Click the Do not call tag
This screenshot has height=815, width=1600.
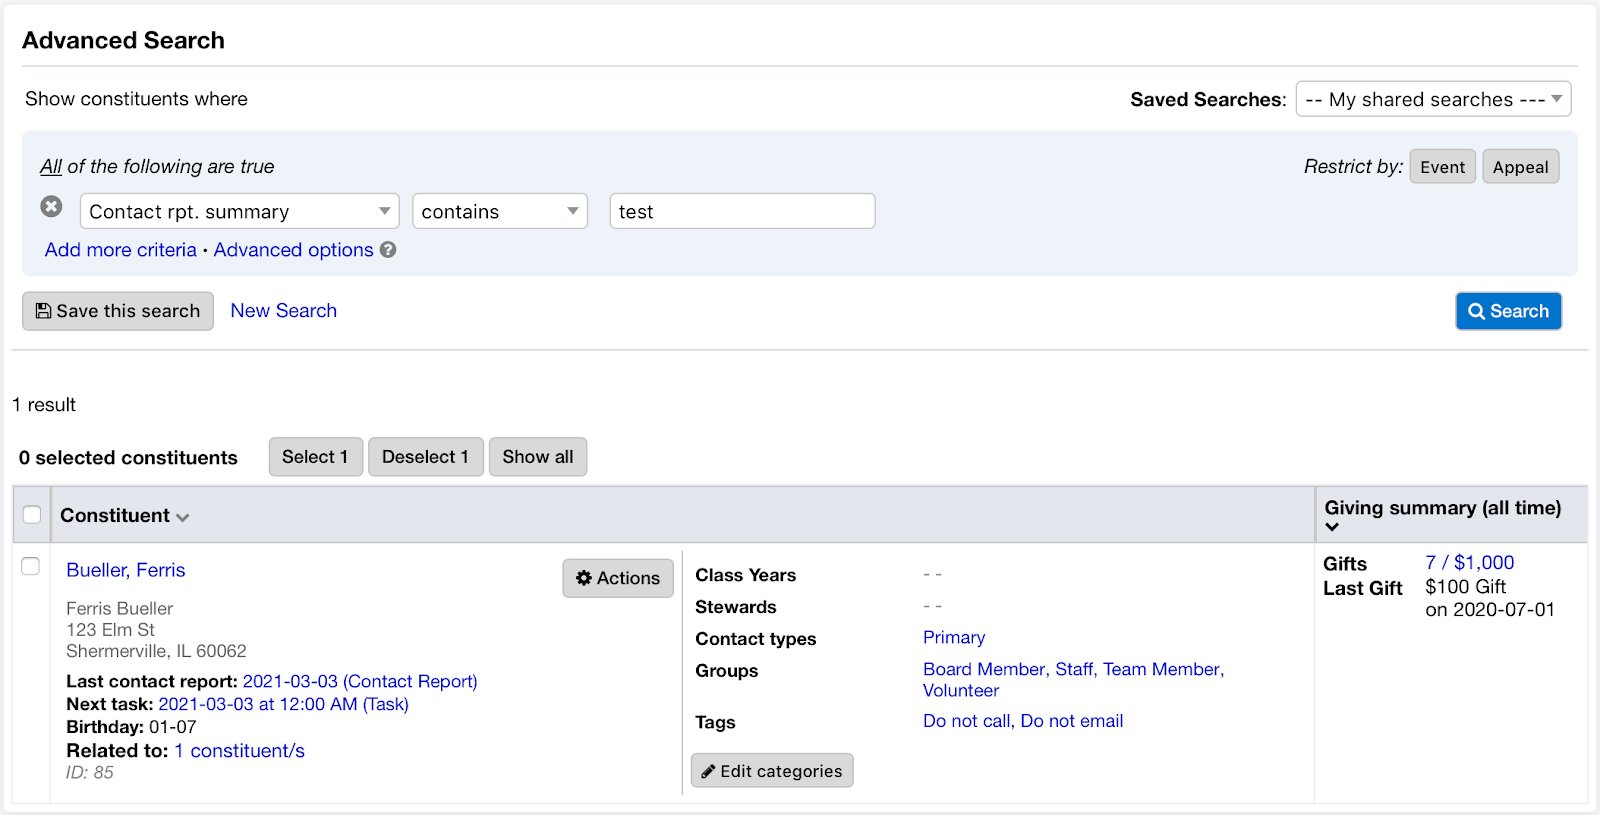(x=967, y=721)
